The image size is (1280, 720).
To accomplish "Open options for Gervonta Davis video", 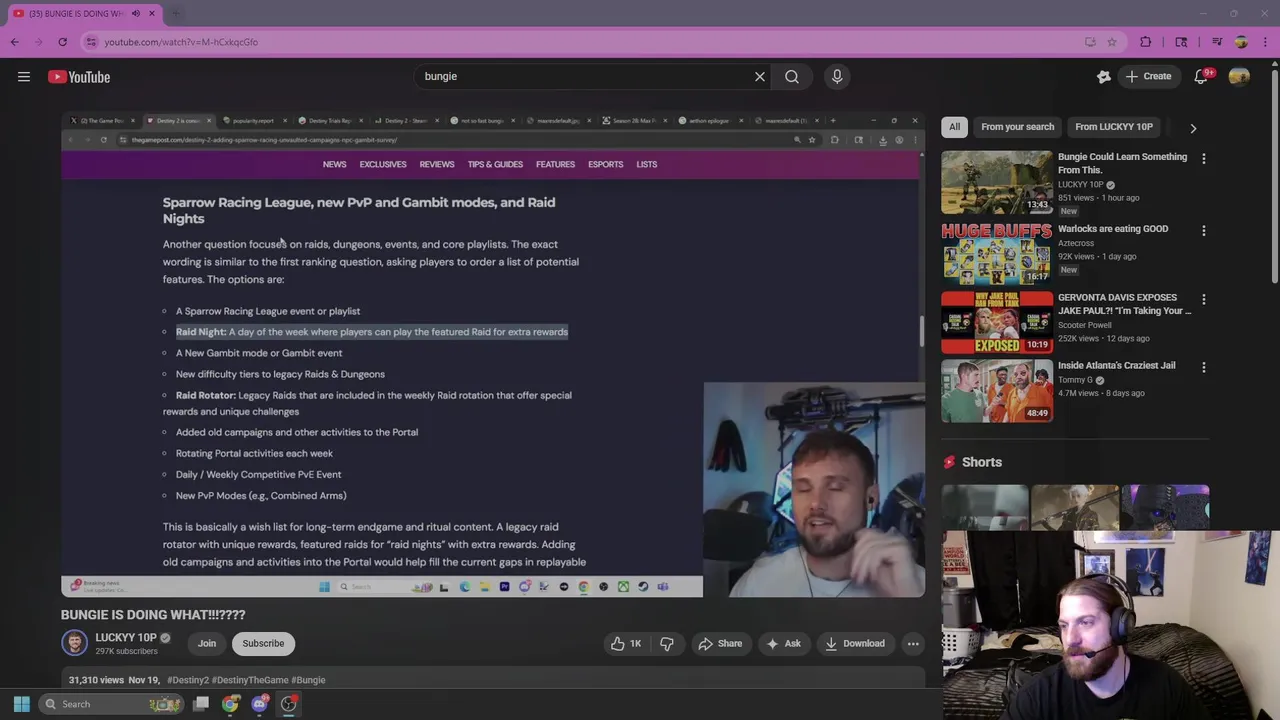I will pos(1203,300).
